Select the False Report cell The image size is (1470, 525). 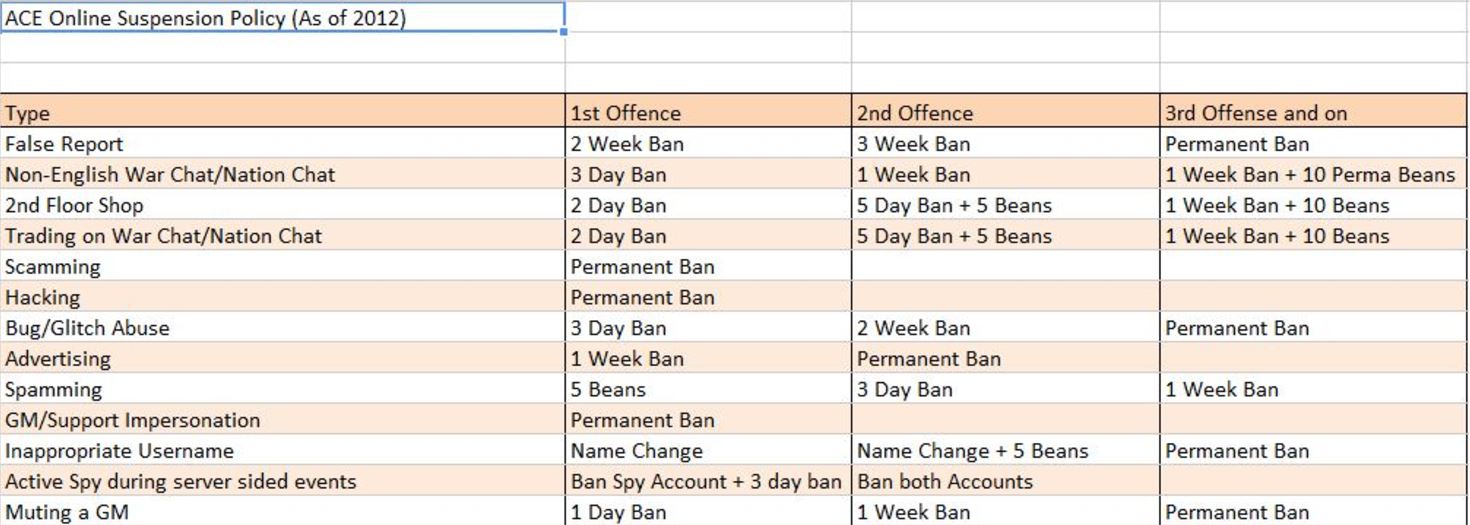[283, 143]
